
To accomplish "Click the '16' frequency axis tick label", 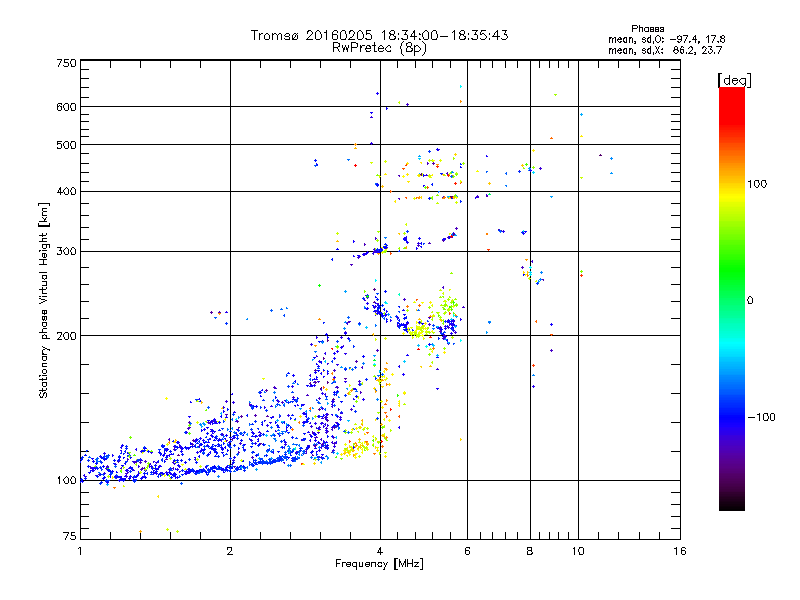I will [x=680, y=551].
